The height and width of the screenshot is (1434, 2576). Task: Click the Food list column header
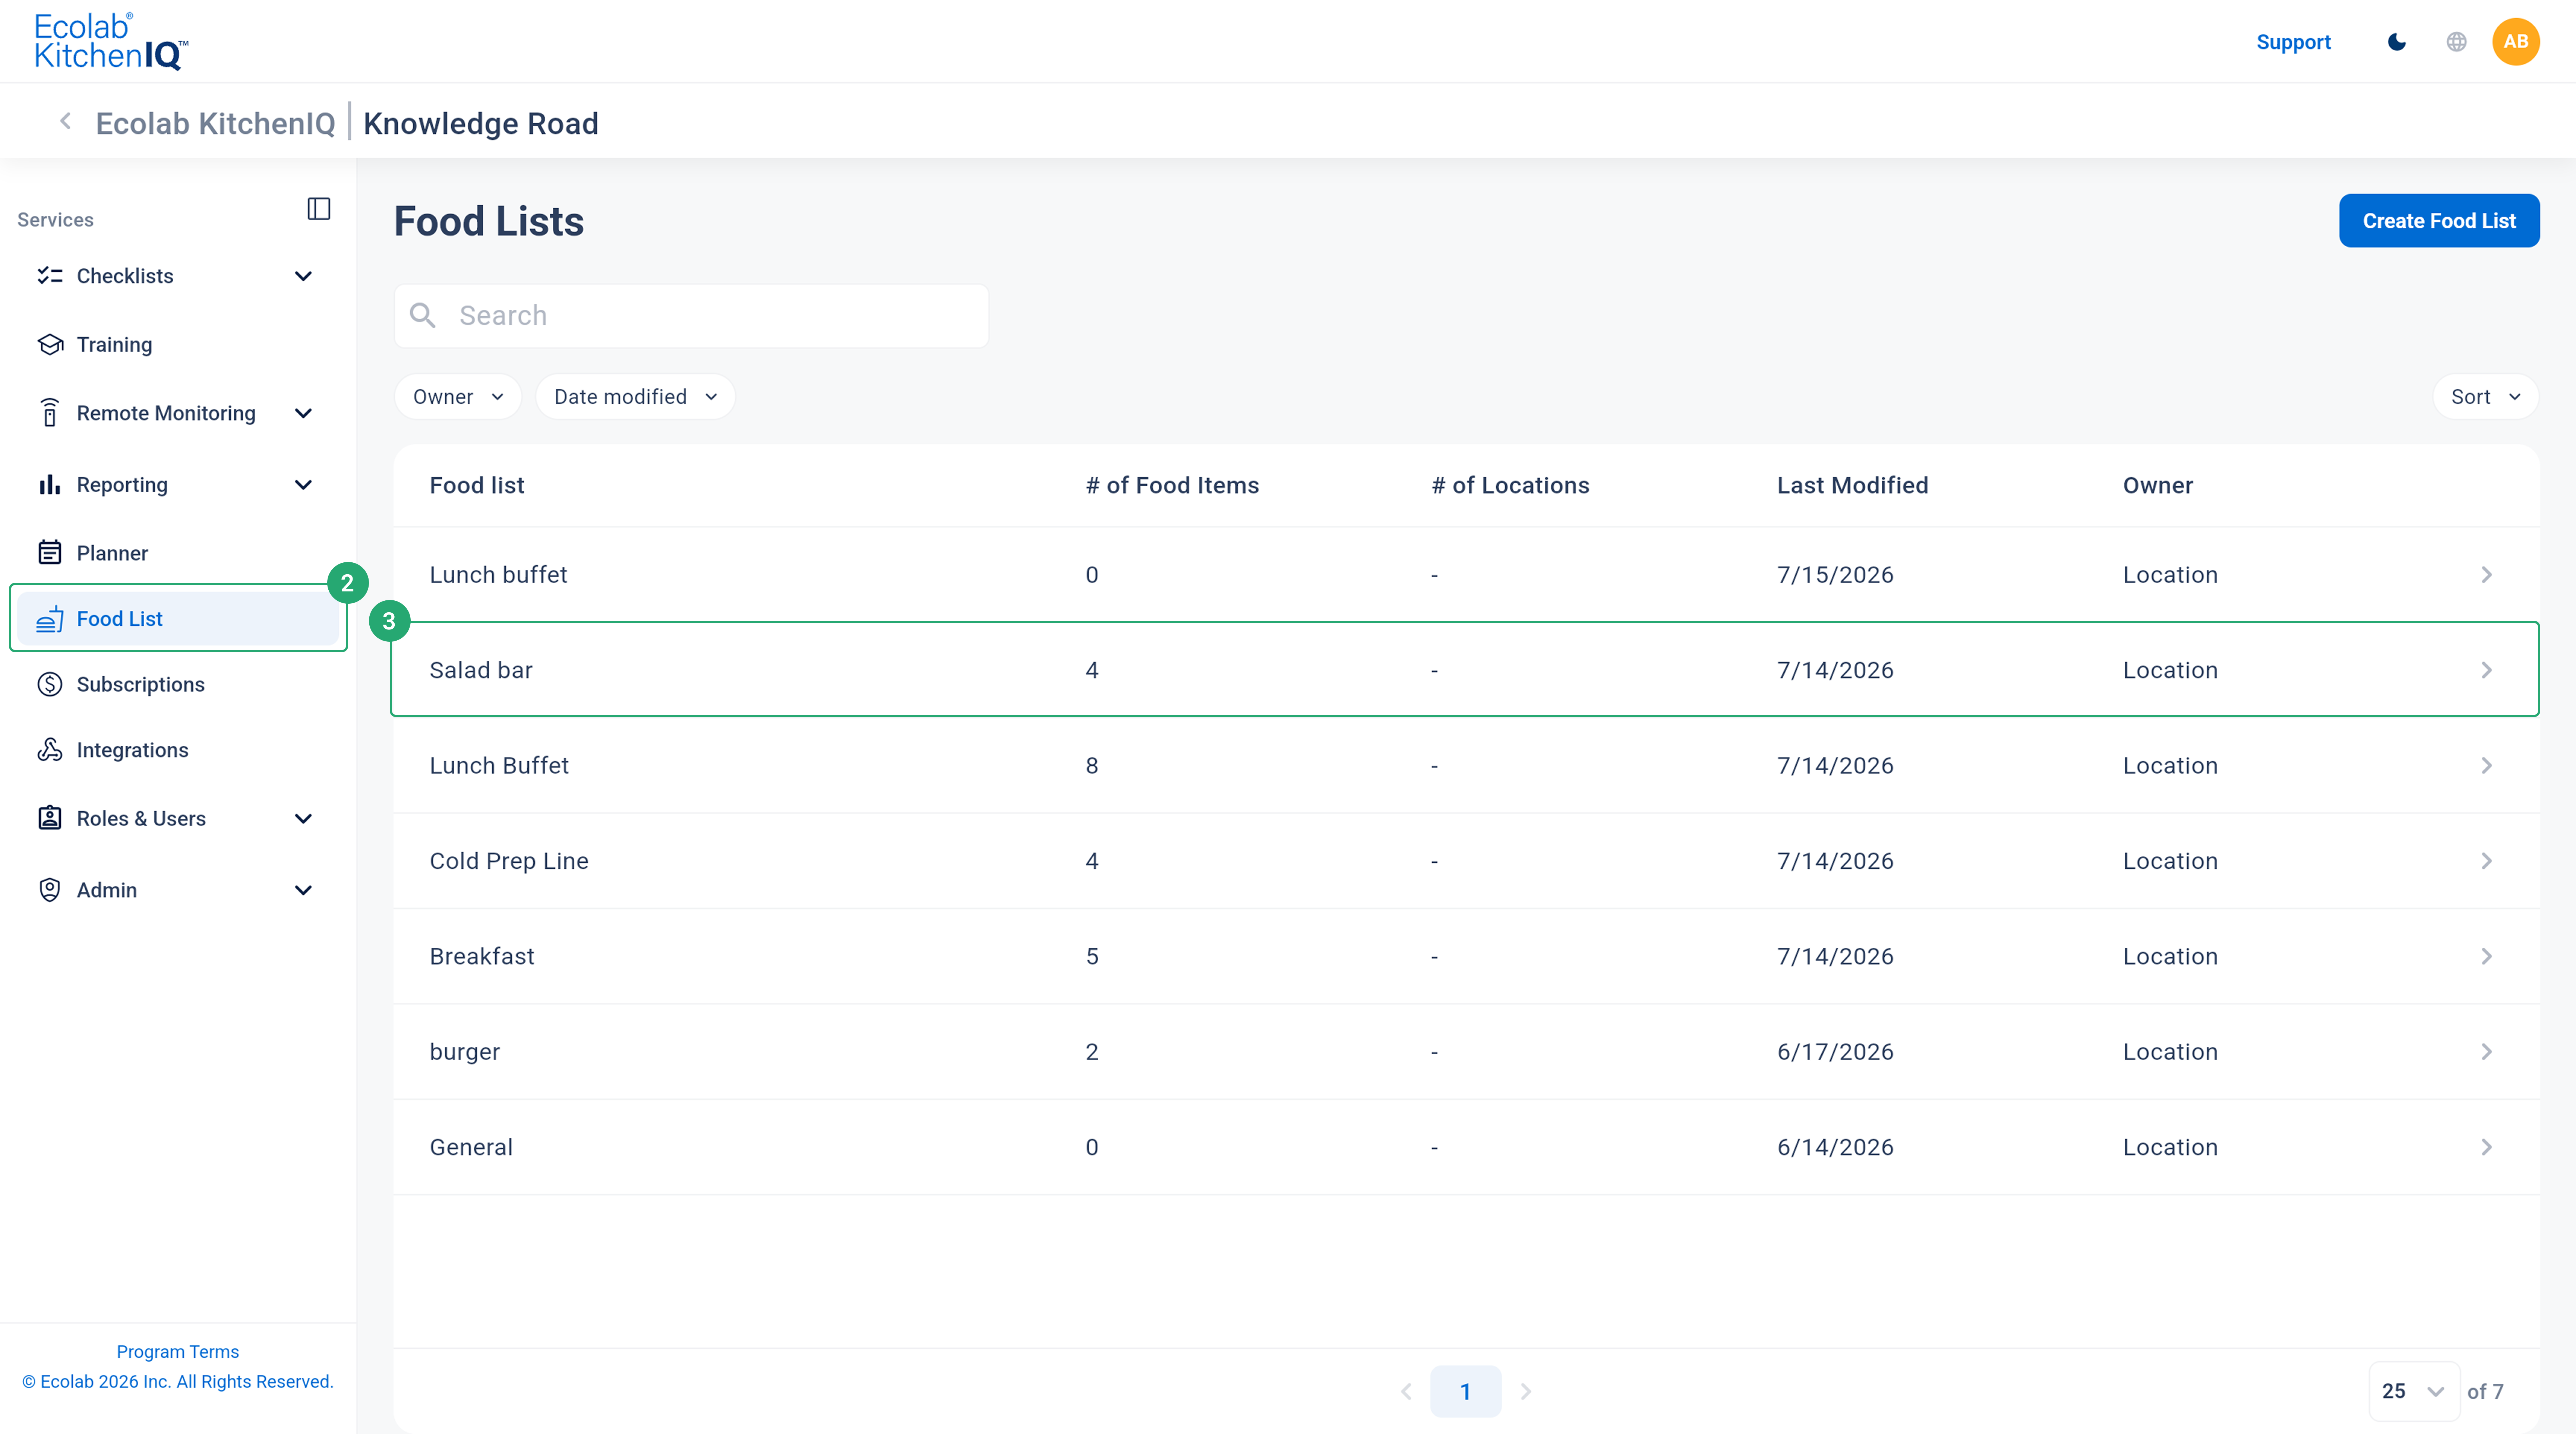477,486
